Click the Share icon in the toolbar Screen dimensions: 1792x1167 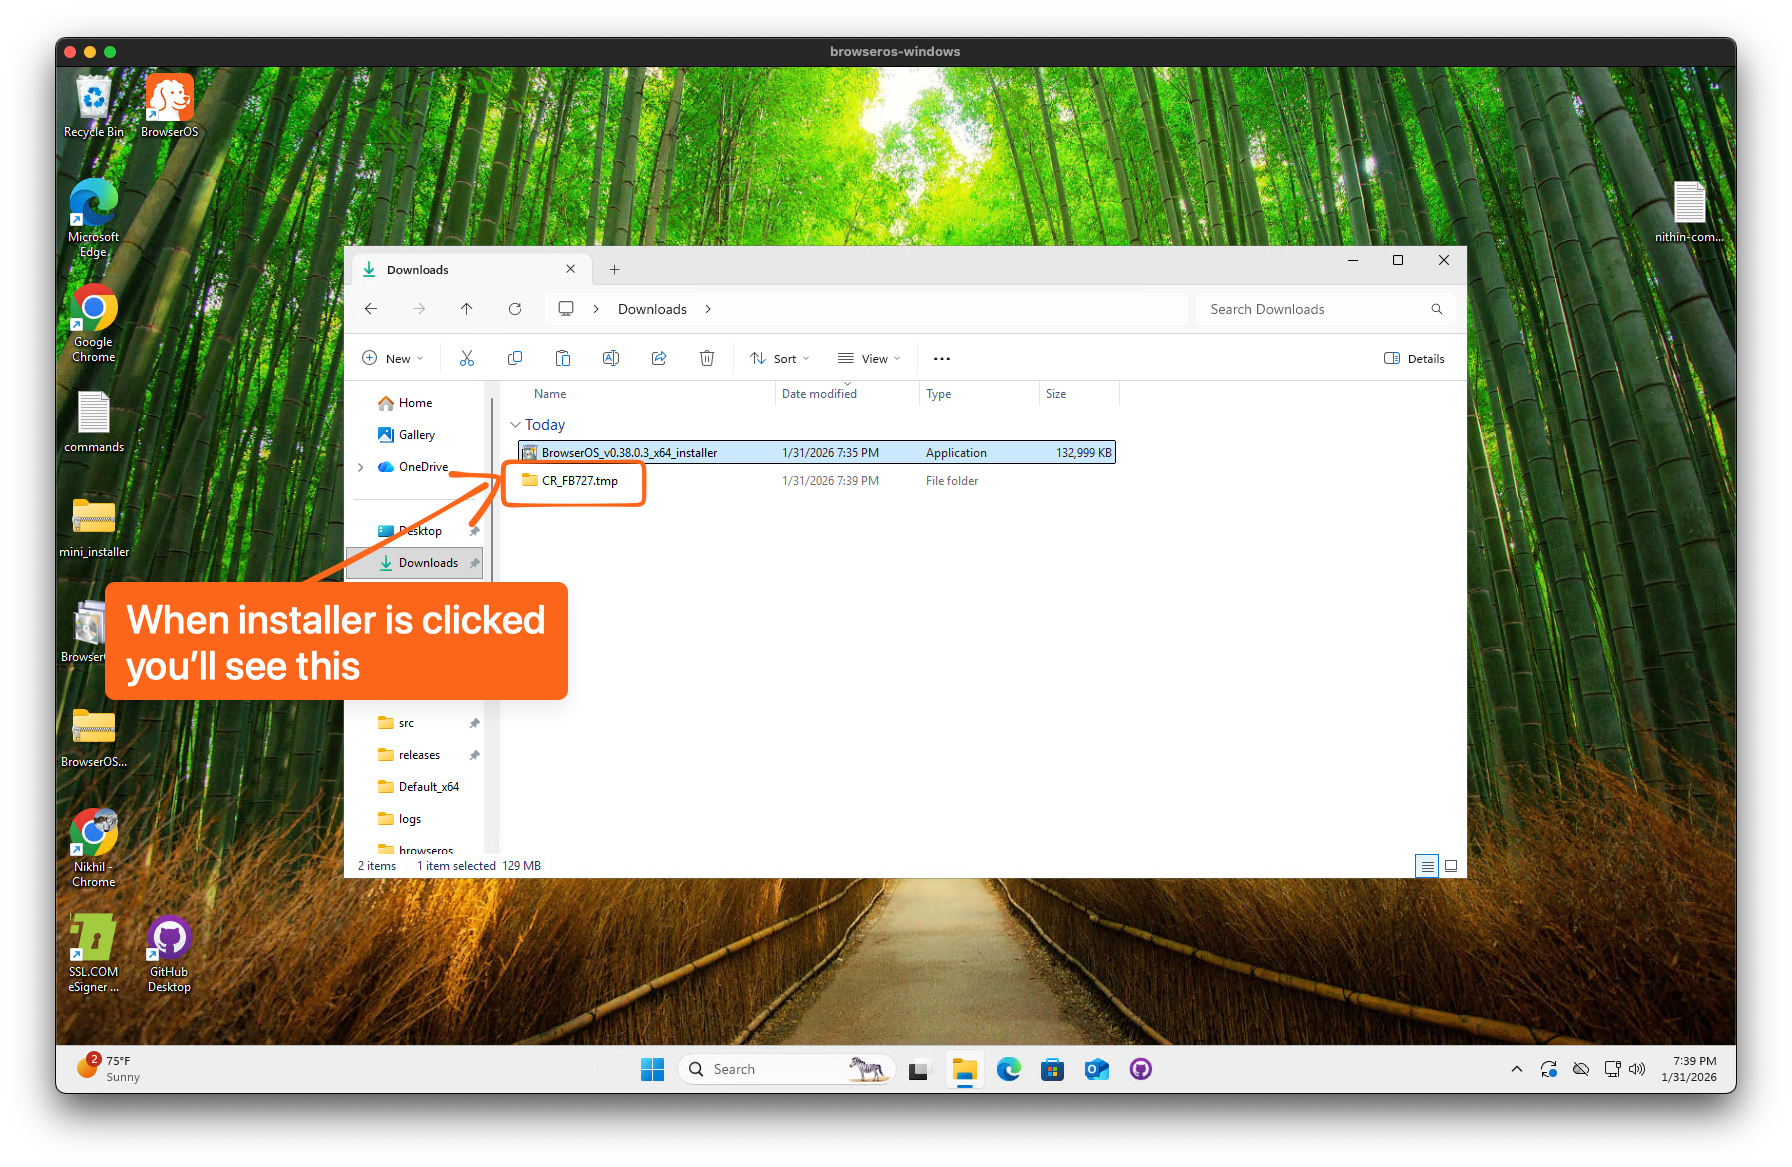point(659,358)
